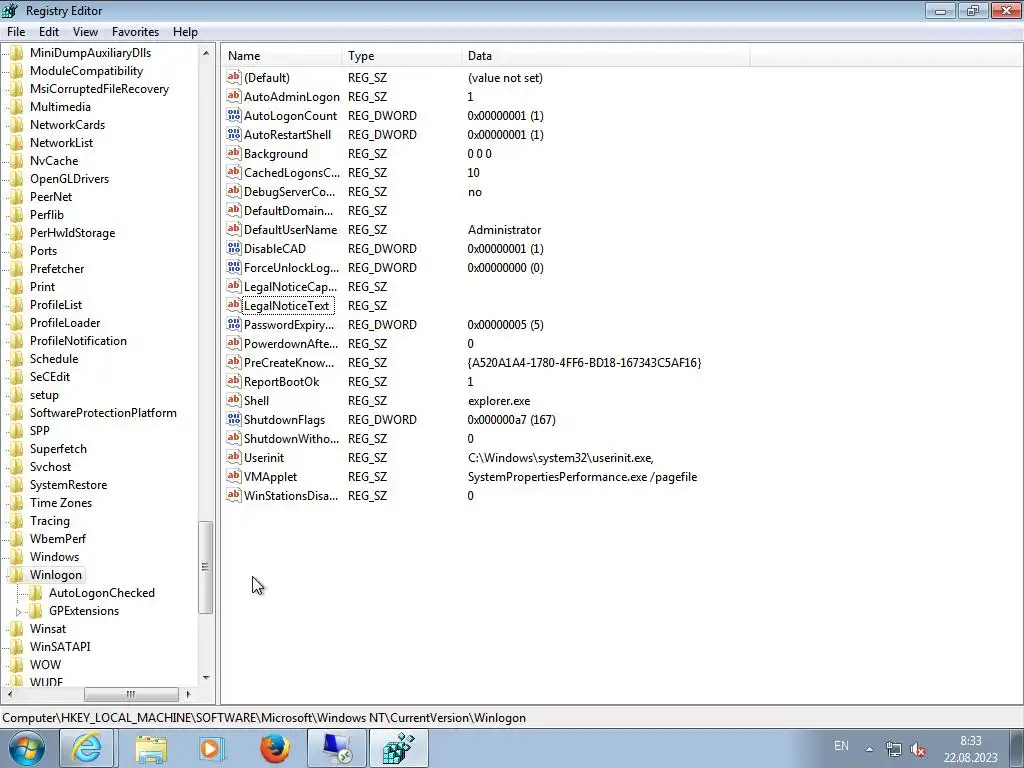Viewport: 1024px width, 768px height.
Task: Click the string icon of DefaultUserName
Action: coord(234,229)
